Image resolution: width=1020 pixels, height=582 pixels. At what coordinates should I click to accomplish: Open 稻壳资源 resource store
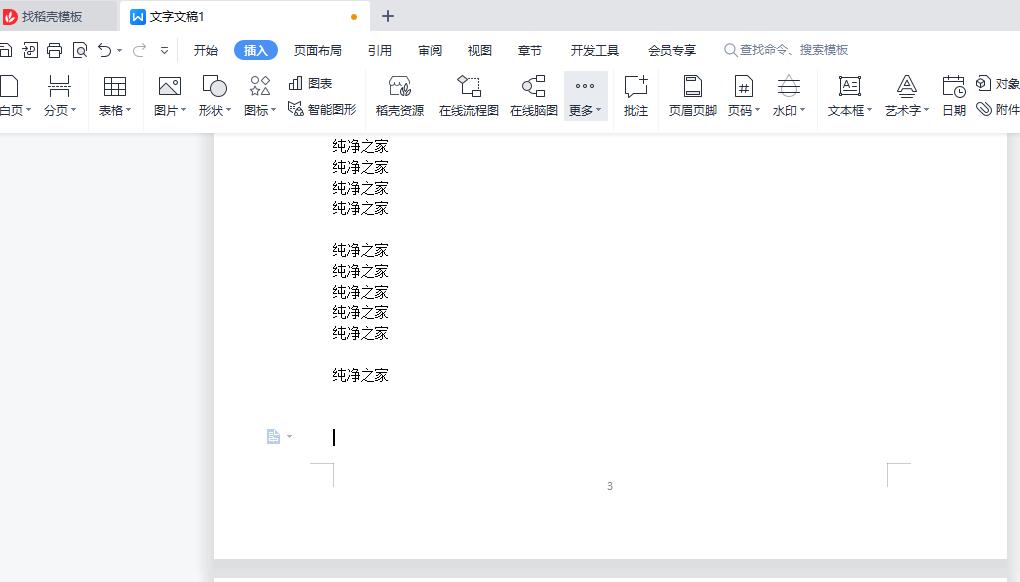(399, 96)
